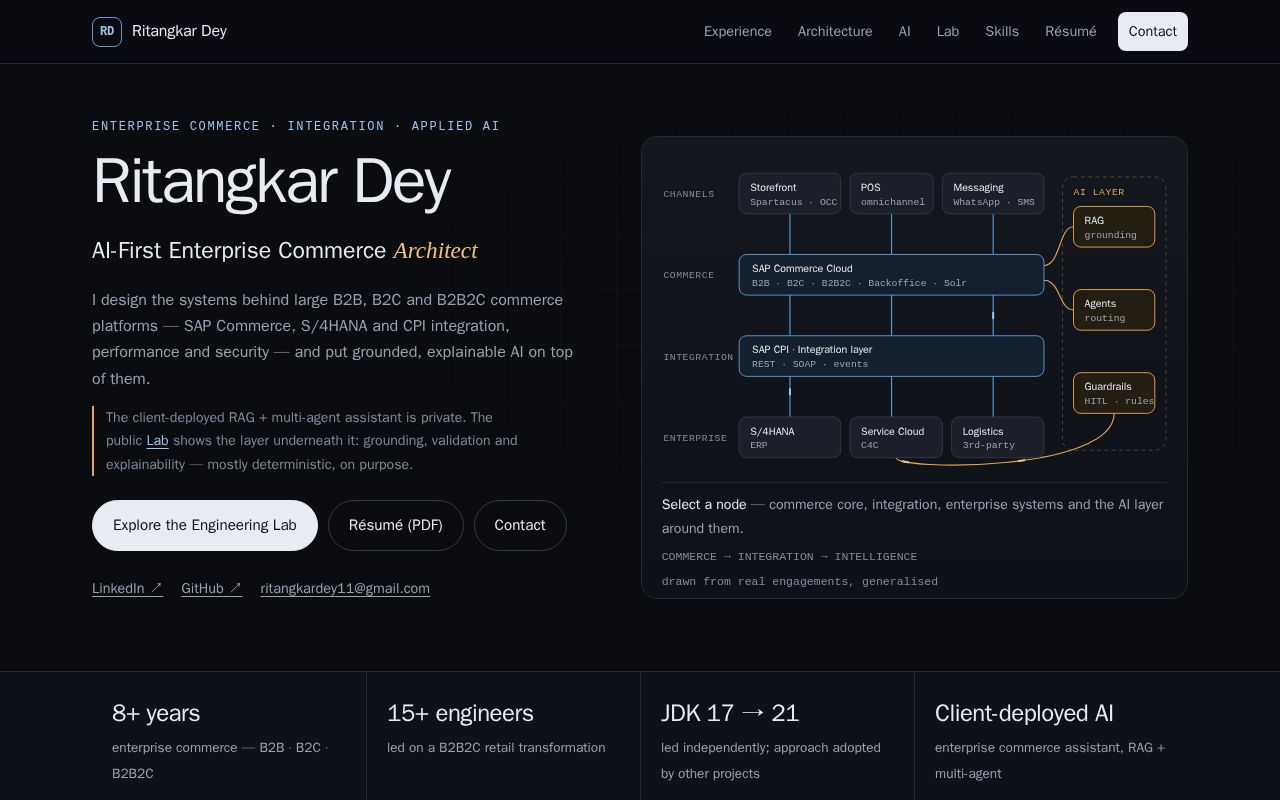Select the Agents routing node
1280x800 pixels.
[x=1114, y=310]
